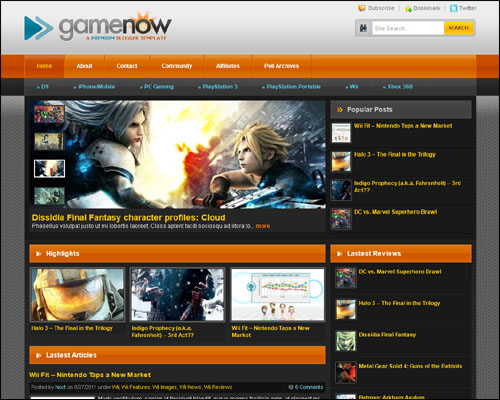Select the PlayStation 3 category link
Viewport: 500px width, 400px height.
coord(218,87)
